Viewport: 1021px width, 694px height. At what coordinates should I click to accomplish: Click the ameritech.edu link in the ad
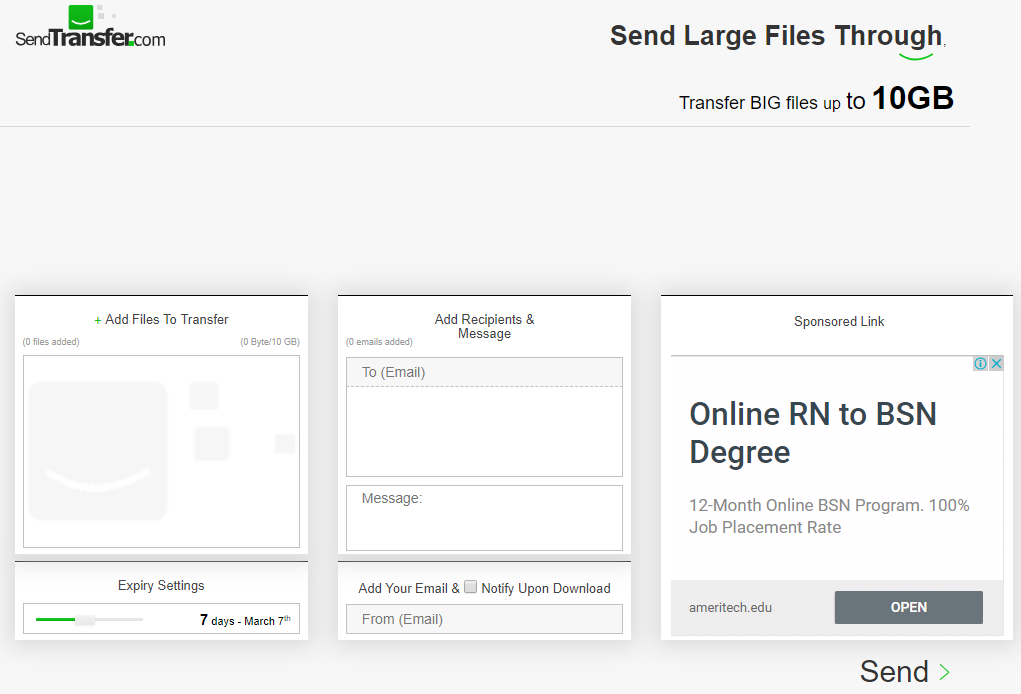pos(730,607)
